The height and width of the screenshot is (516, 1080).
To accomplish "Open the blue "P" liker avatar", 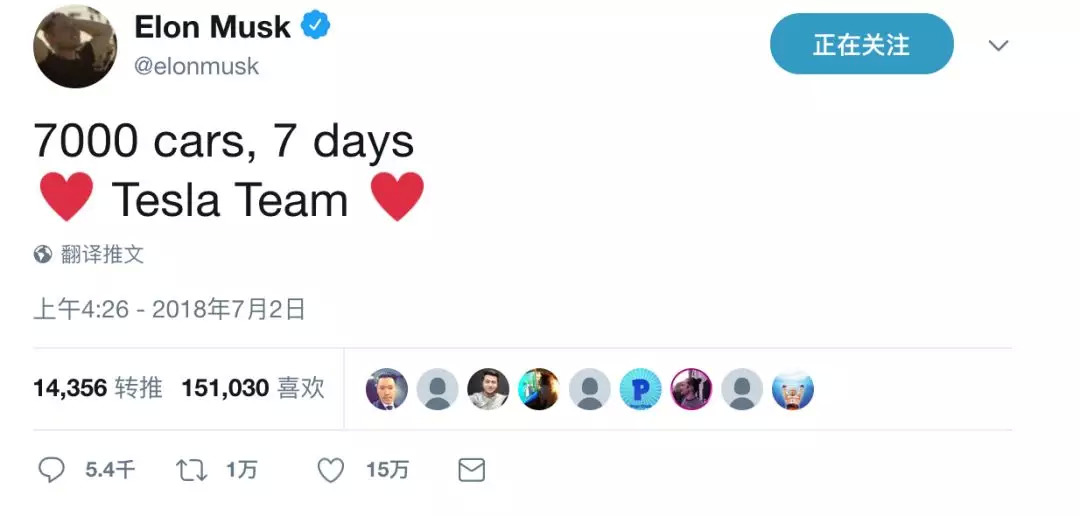I will (640, 389).
